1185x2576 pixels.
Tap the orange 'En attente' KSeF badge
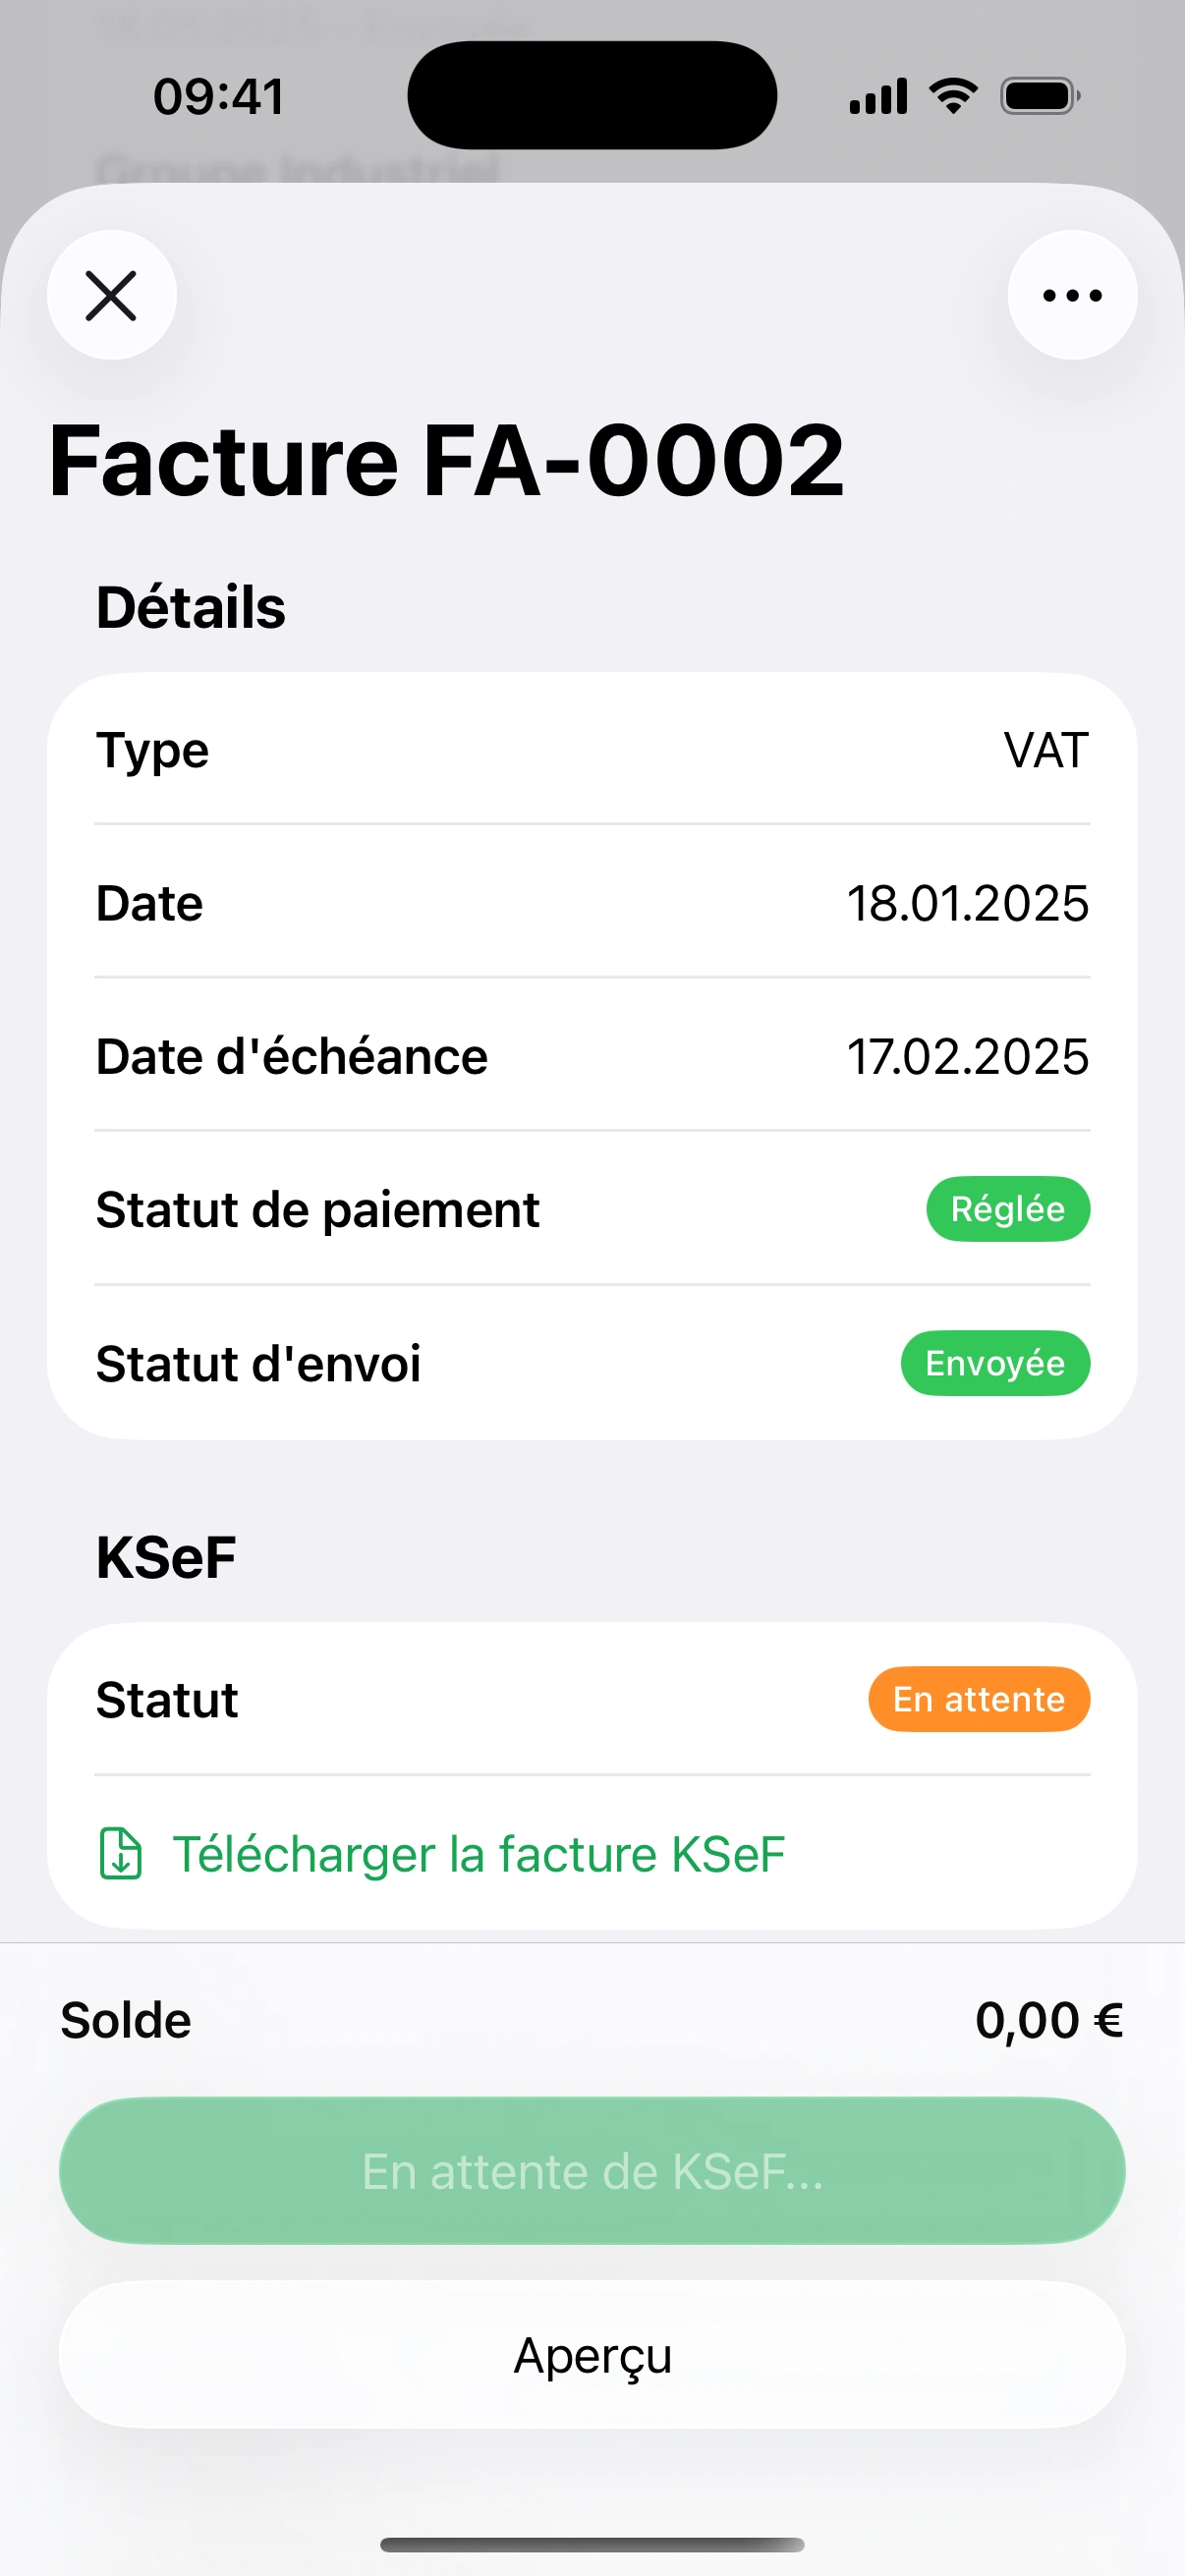tap(978, 1699)
